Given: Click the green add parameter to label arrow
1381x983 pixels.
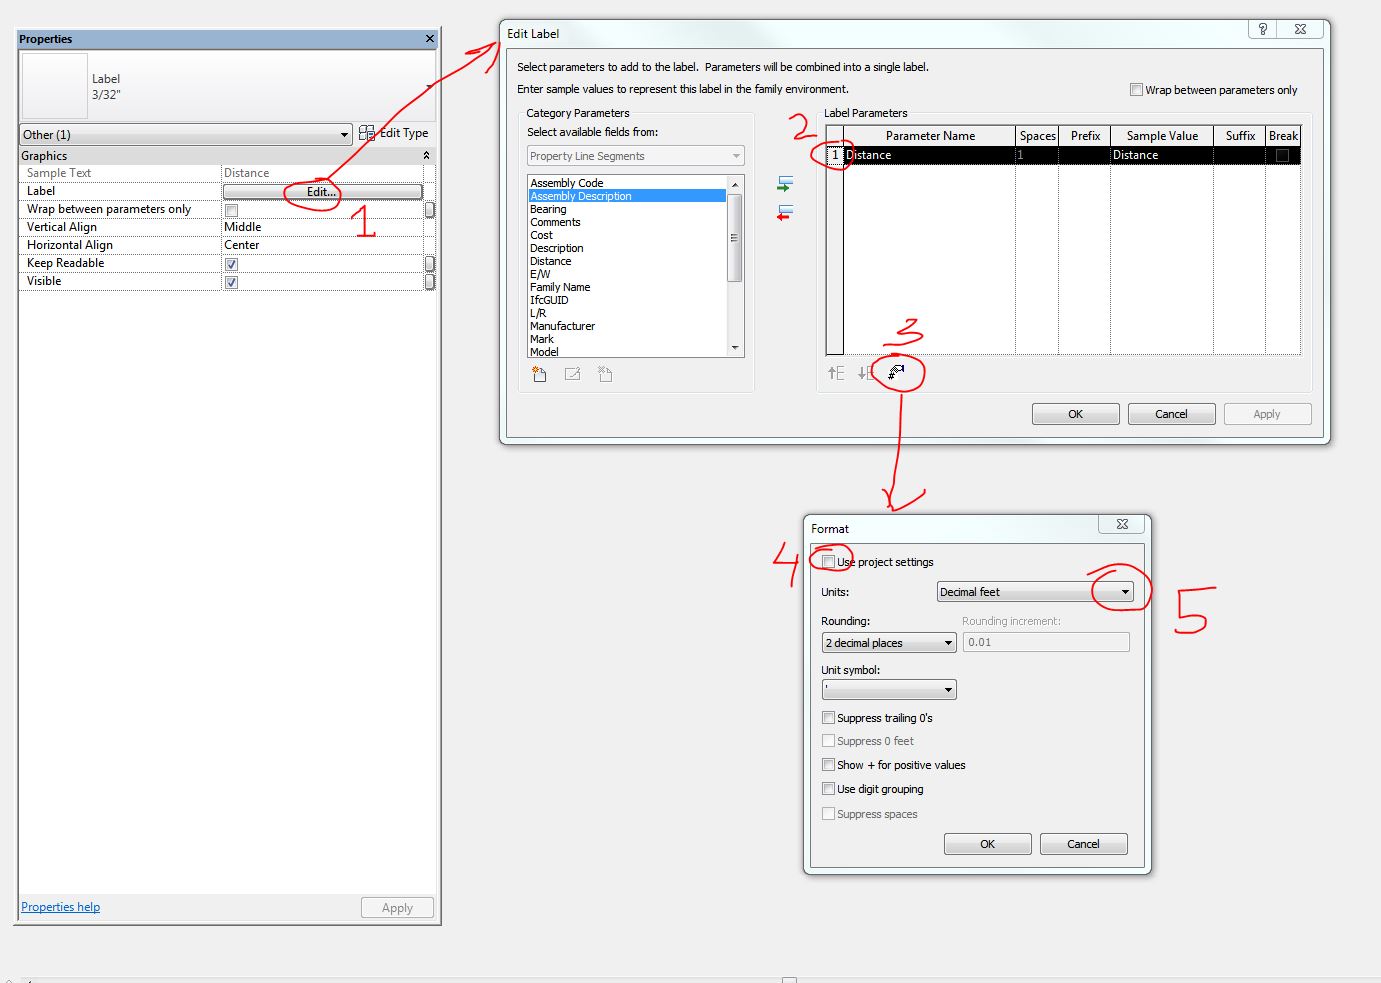Looking at the screenshot, I should coord(785,184).
